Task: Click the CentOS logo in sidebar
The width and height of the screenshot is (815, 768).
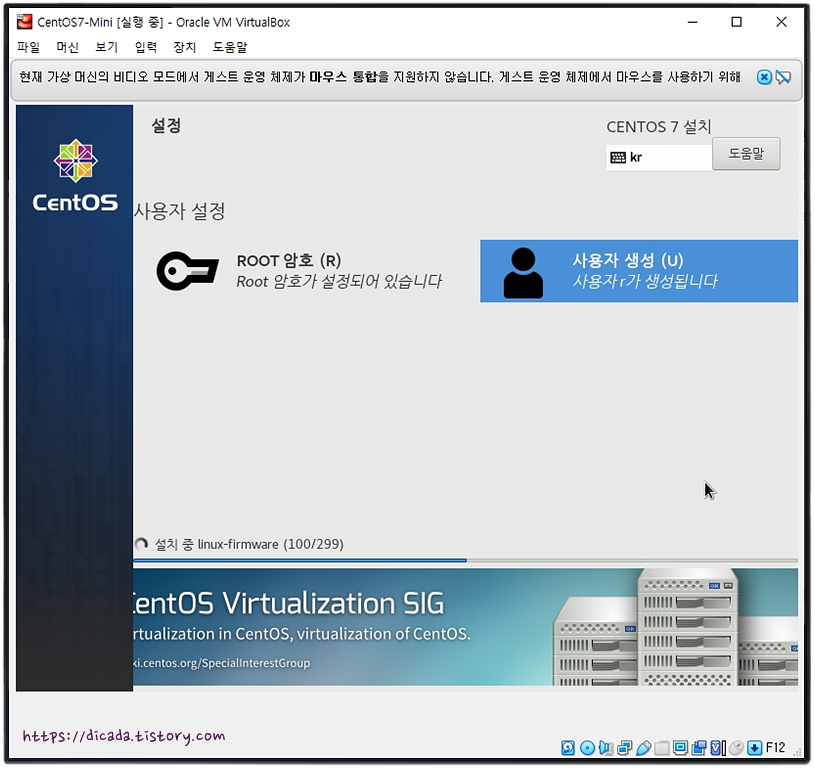Action: pyautogui.click(x=75, y=176)
